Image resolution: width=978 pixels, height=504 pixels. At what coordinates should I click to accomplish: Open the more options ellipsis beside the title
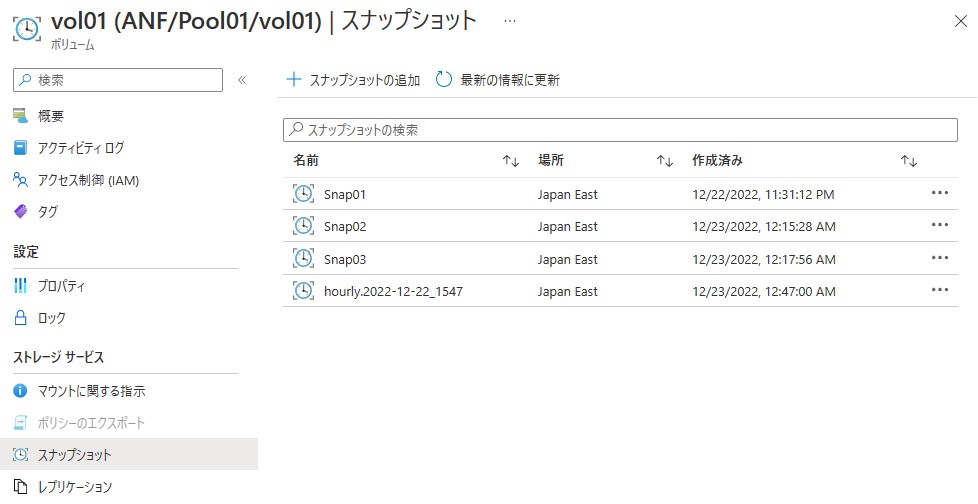coord(510,21)
